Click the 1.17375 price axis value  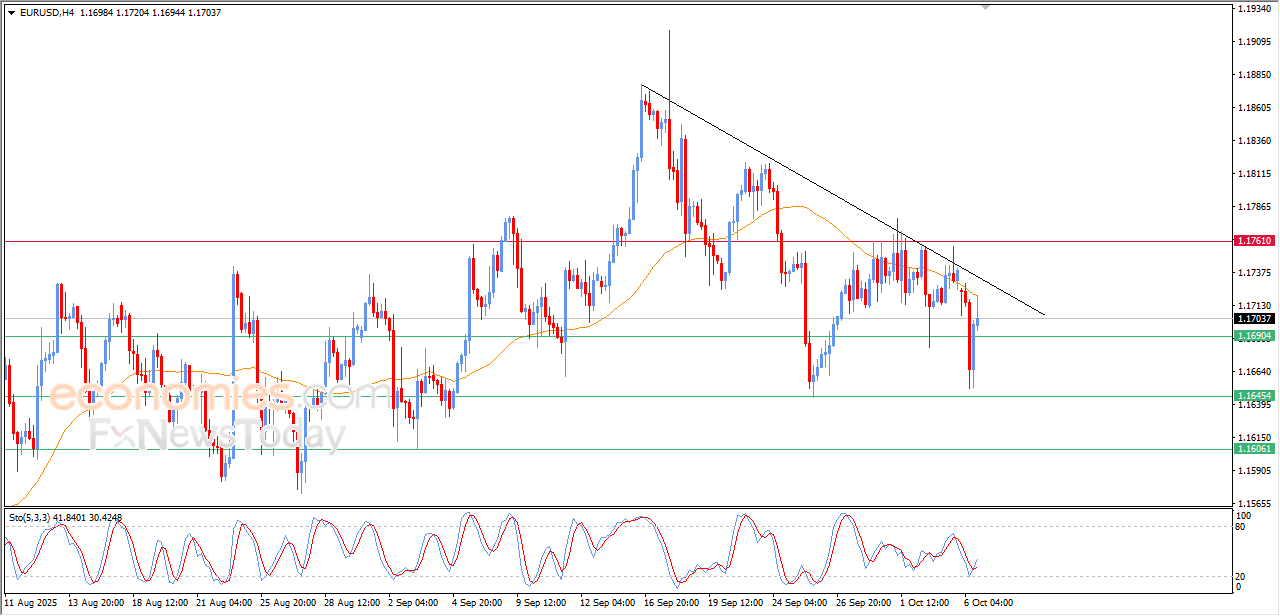pyautogui.click(x=1254, y=273)
